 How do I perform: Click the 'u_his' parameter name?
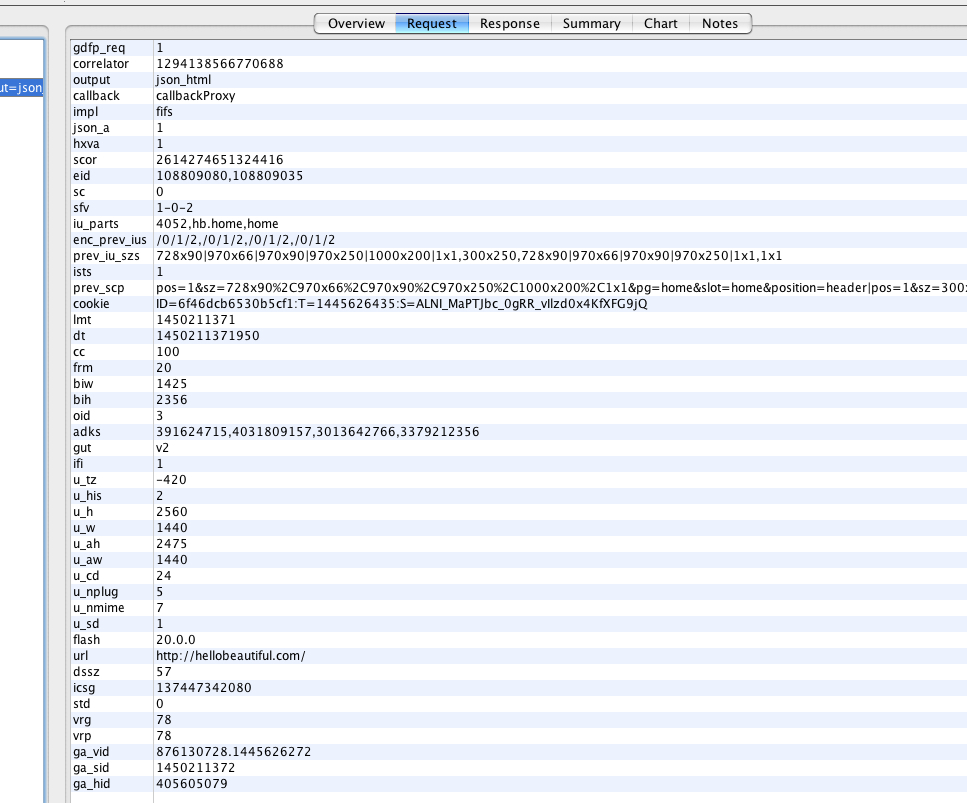pyautogui.click(x=87, y=496)
